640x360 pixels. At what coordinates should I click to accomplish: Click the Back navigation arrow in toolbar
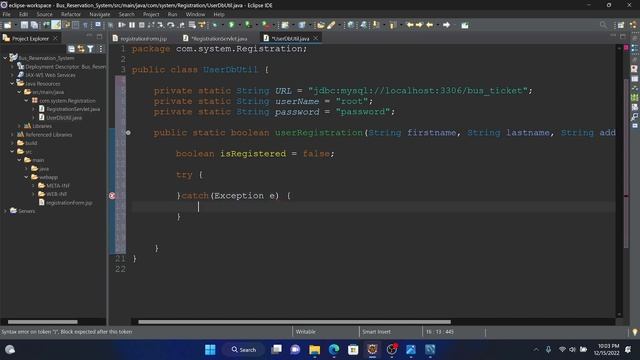pos(429,25)
